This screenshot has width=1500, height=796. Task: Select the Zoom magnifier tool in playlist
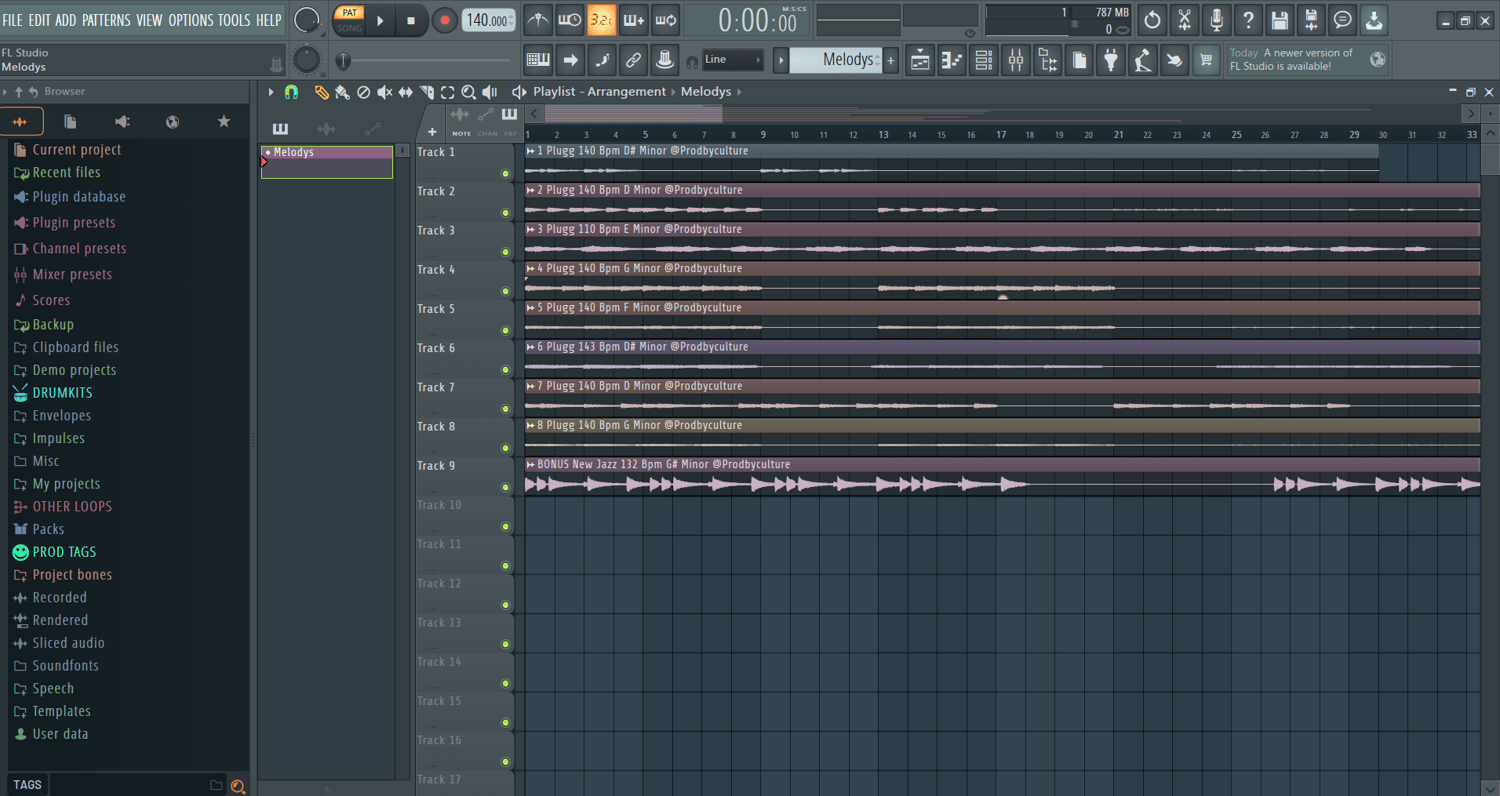pos(468,92)
